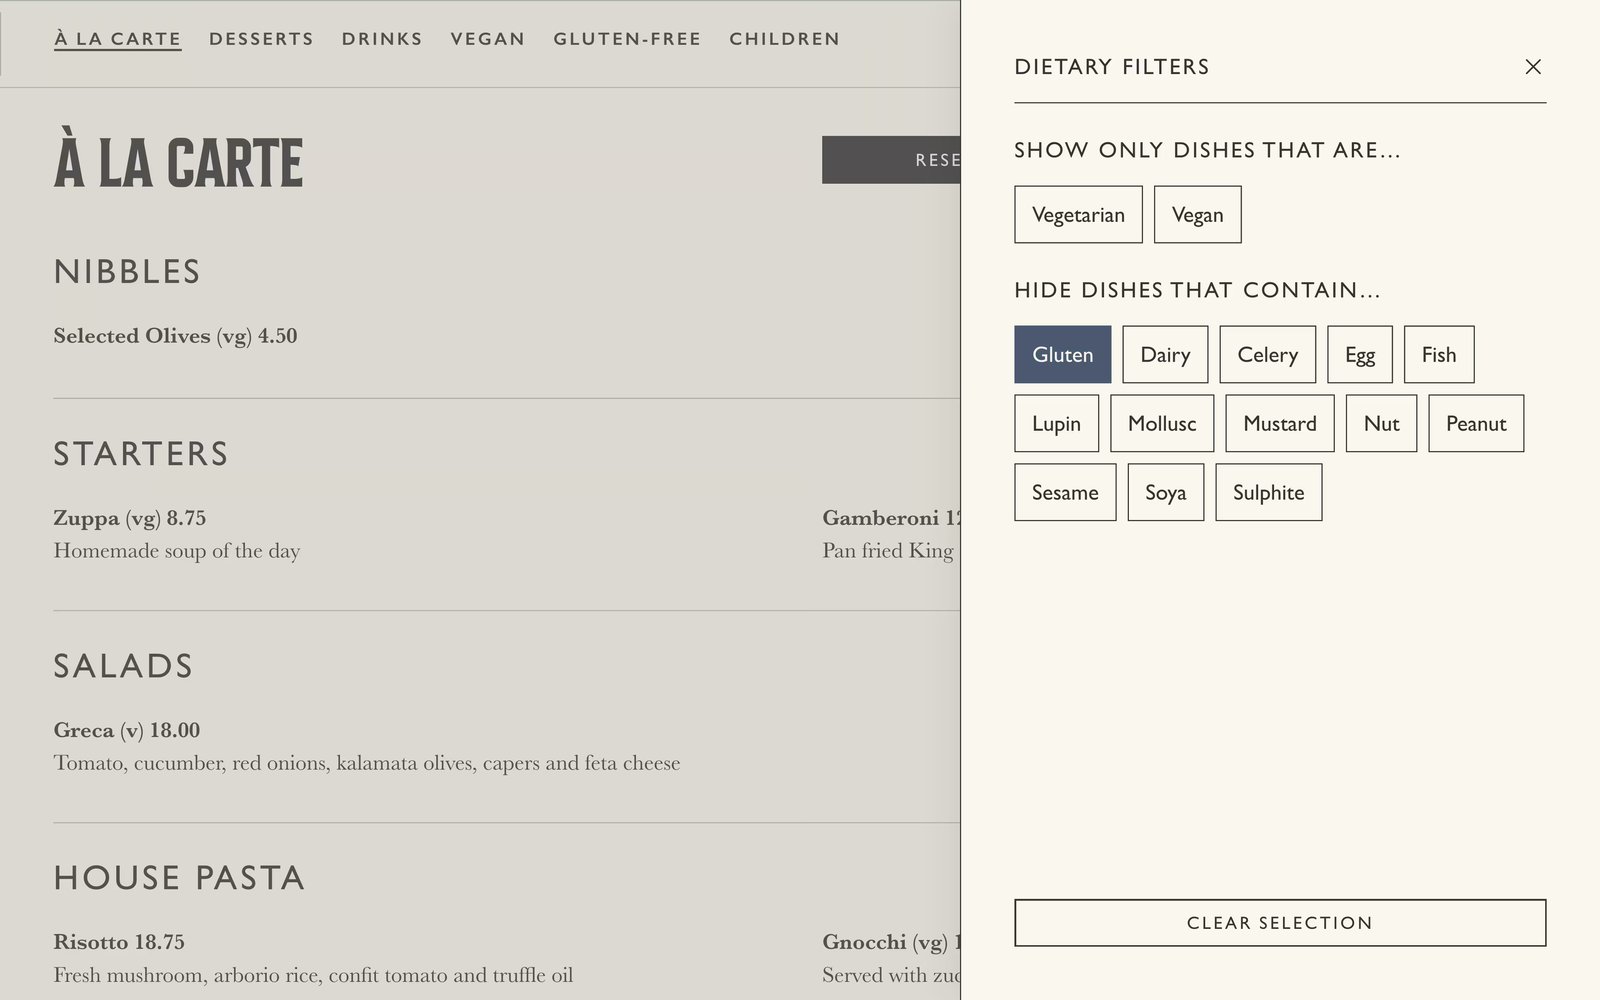Hide dishes containing Dairy
The image size is (1600, 1000).
[1165, 355]
